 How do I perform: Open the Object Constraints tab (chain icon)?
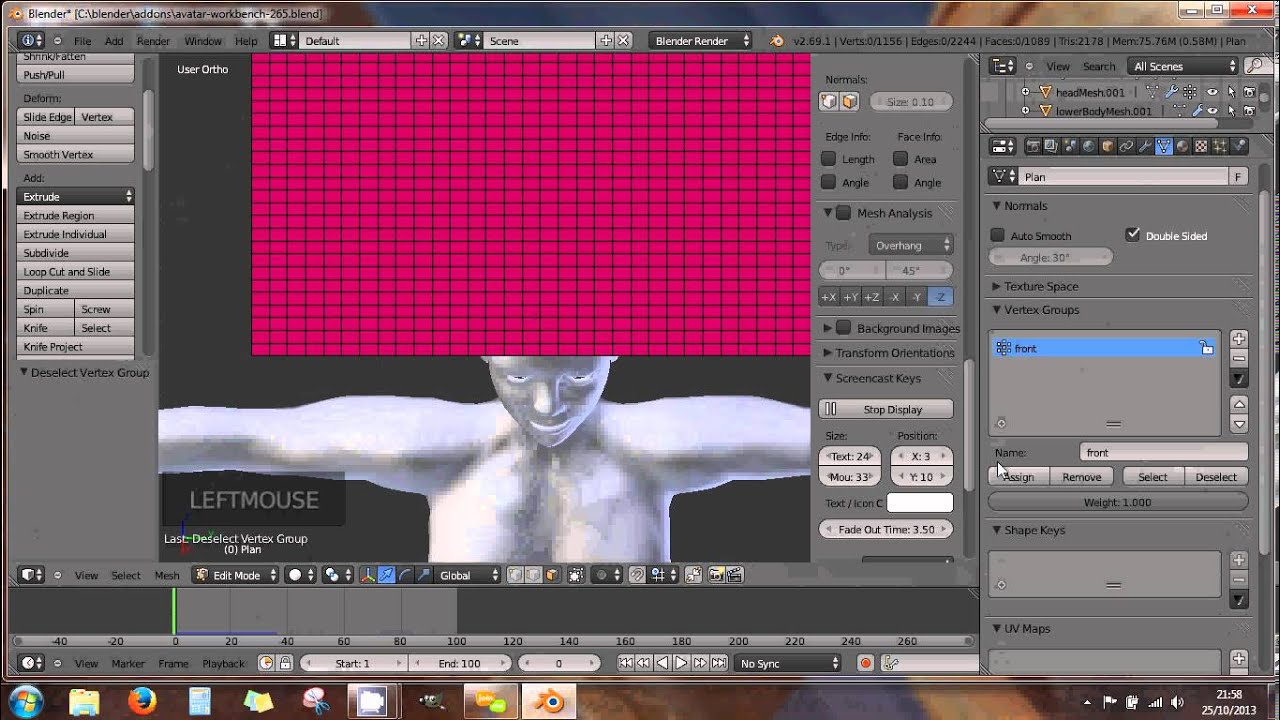1126,146
